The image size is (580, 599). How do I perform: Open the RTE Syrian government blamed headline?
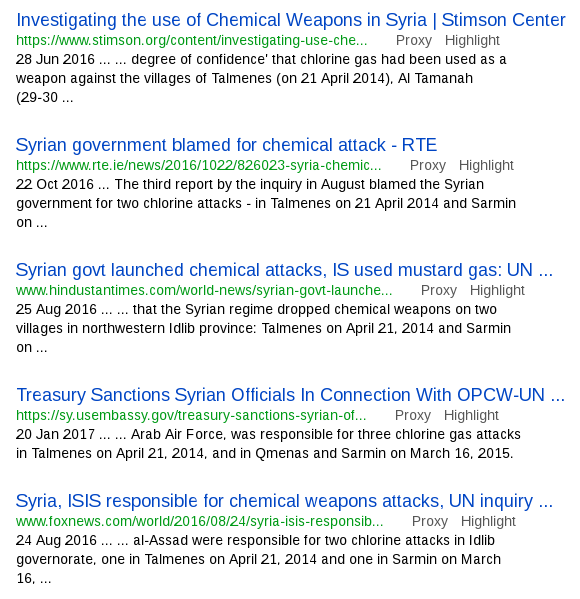pyautogui.click(x=226, y=145)
